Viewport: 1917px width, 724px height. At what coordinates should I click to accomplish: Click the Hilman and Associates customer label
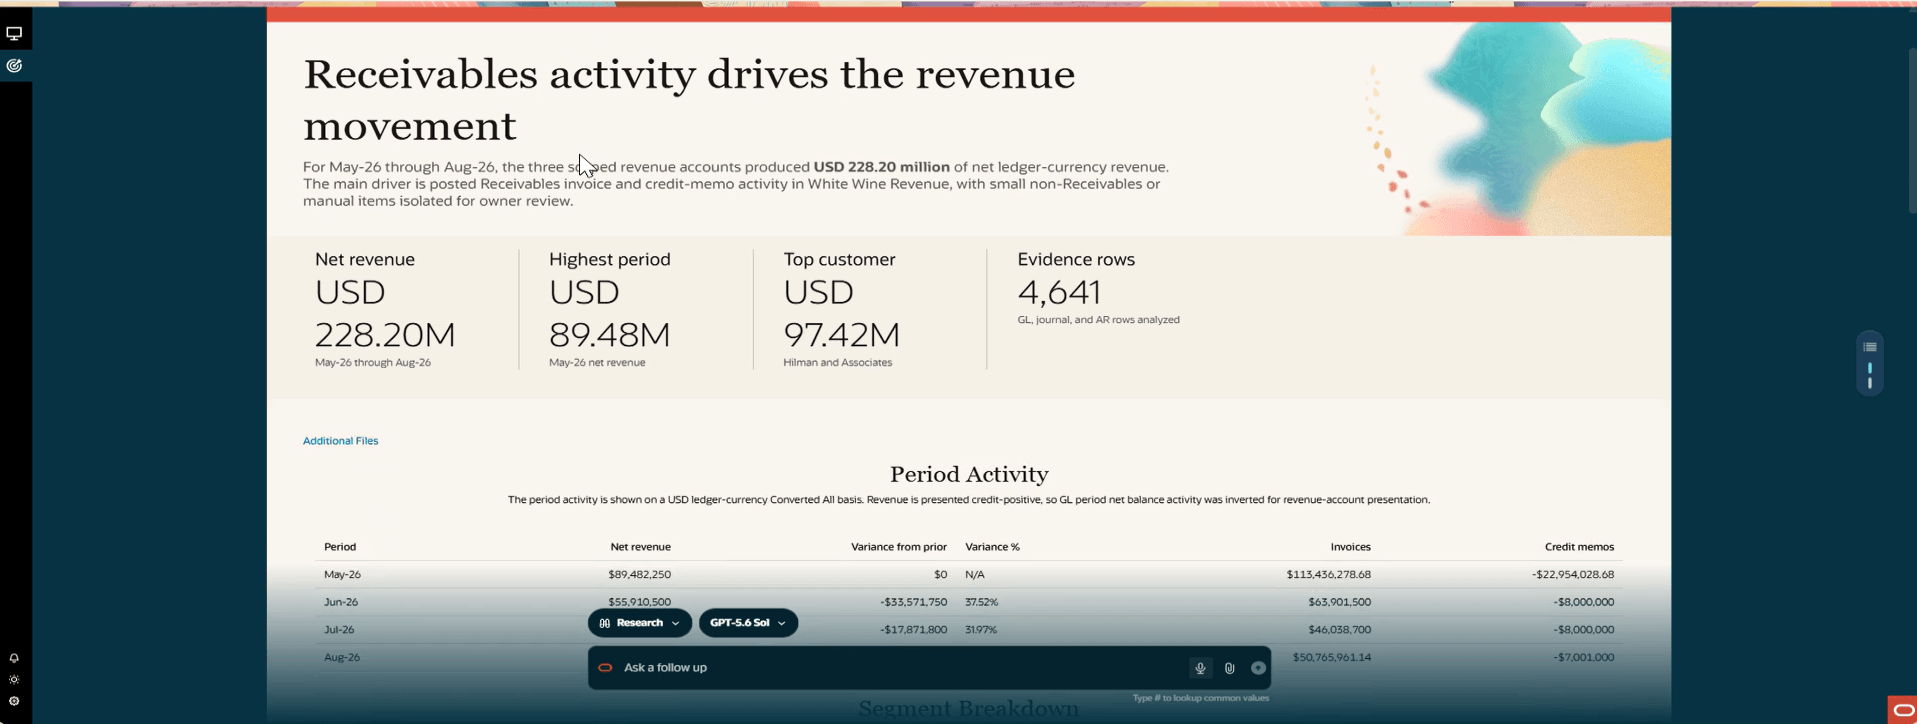pyautogui.click(x=838, y=363)
